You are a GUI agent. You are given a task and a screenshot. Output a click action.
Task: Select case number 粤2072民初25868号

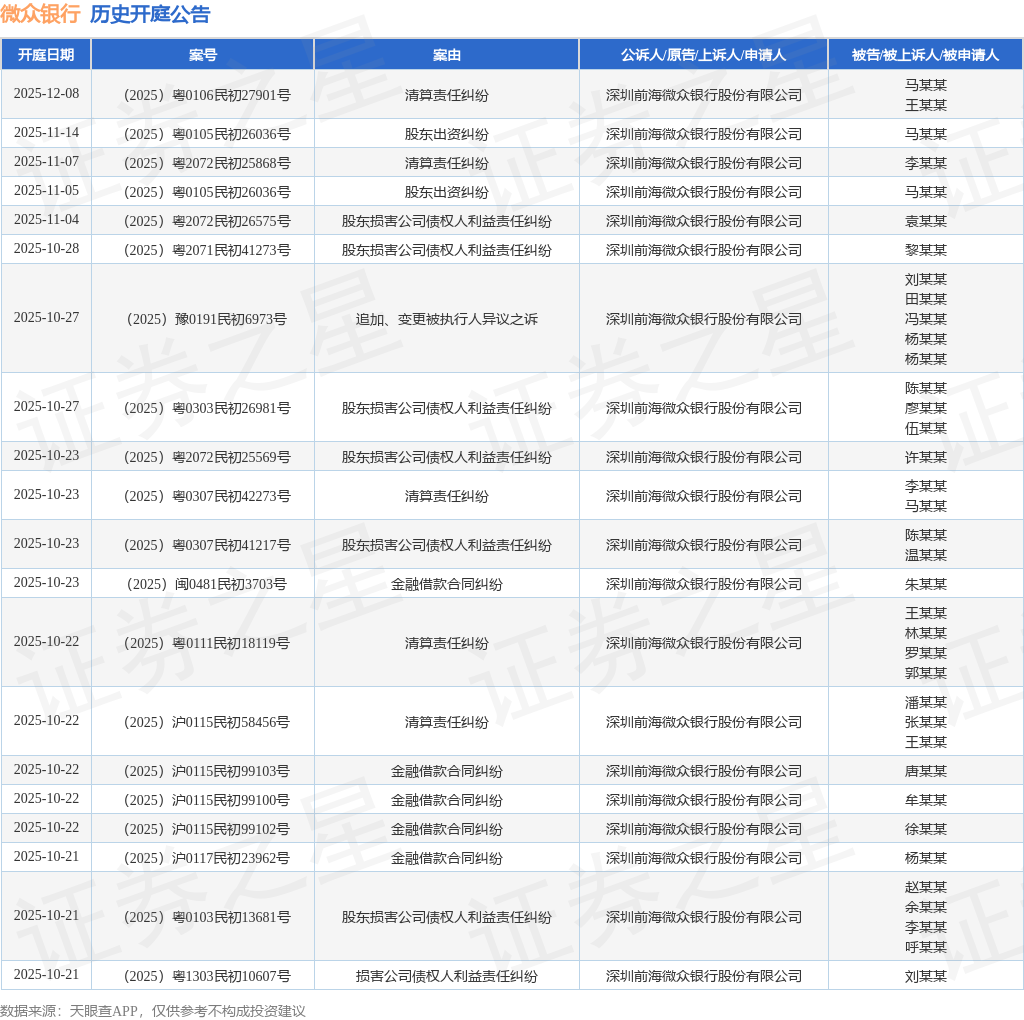pos(207,163)
